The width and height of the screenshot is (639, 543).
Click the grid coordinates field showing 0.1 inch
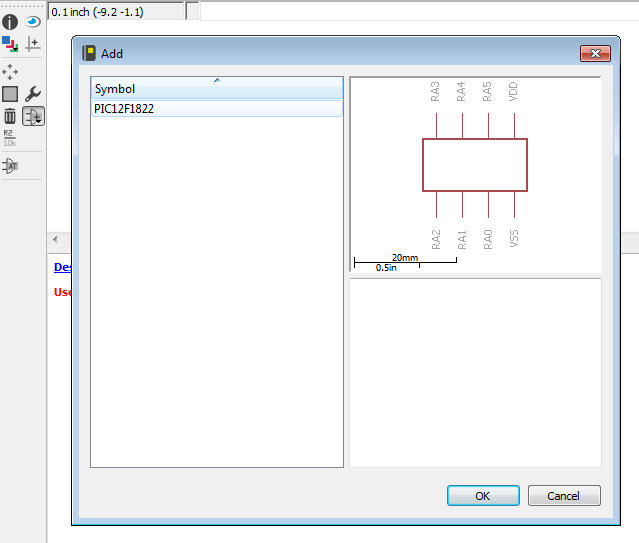pyautogui.click(x=116, y=12)
